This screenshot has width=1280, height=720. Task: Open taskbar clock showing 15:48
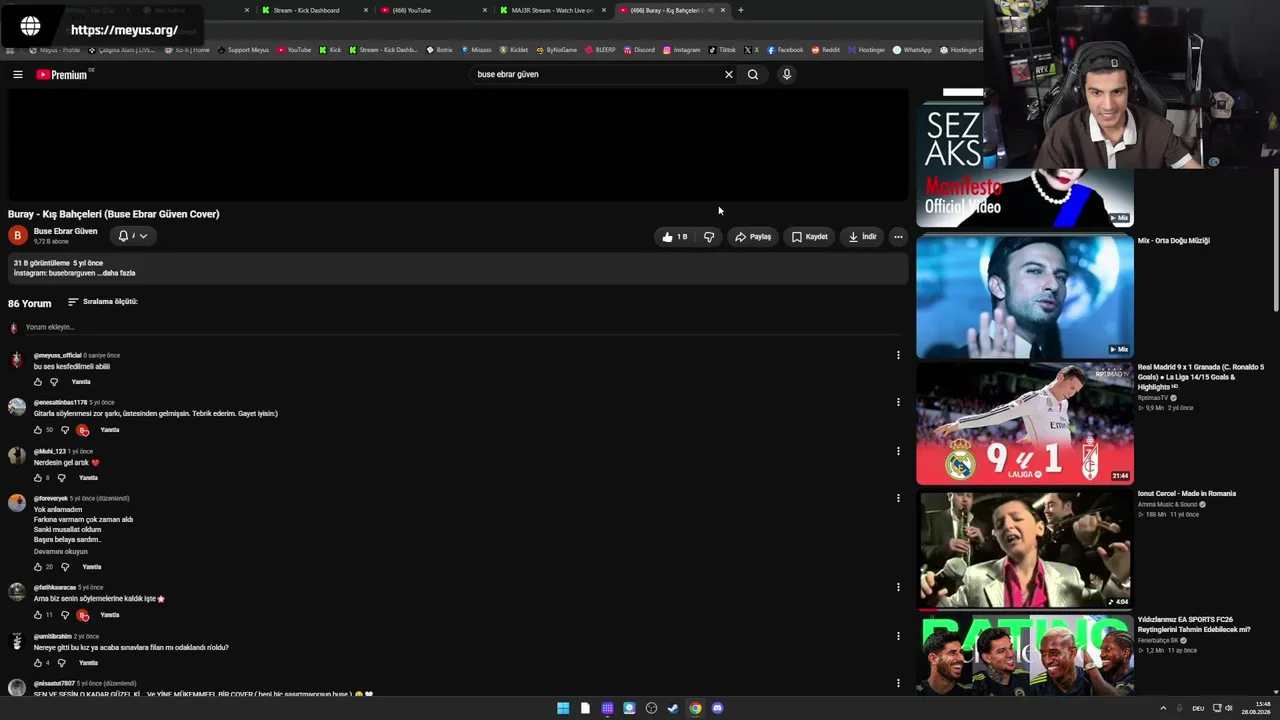(1257, 708)
